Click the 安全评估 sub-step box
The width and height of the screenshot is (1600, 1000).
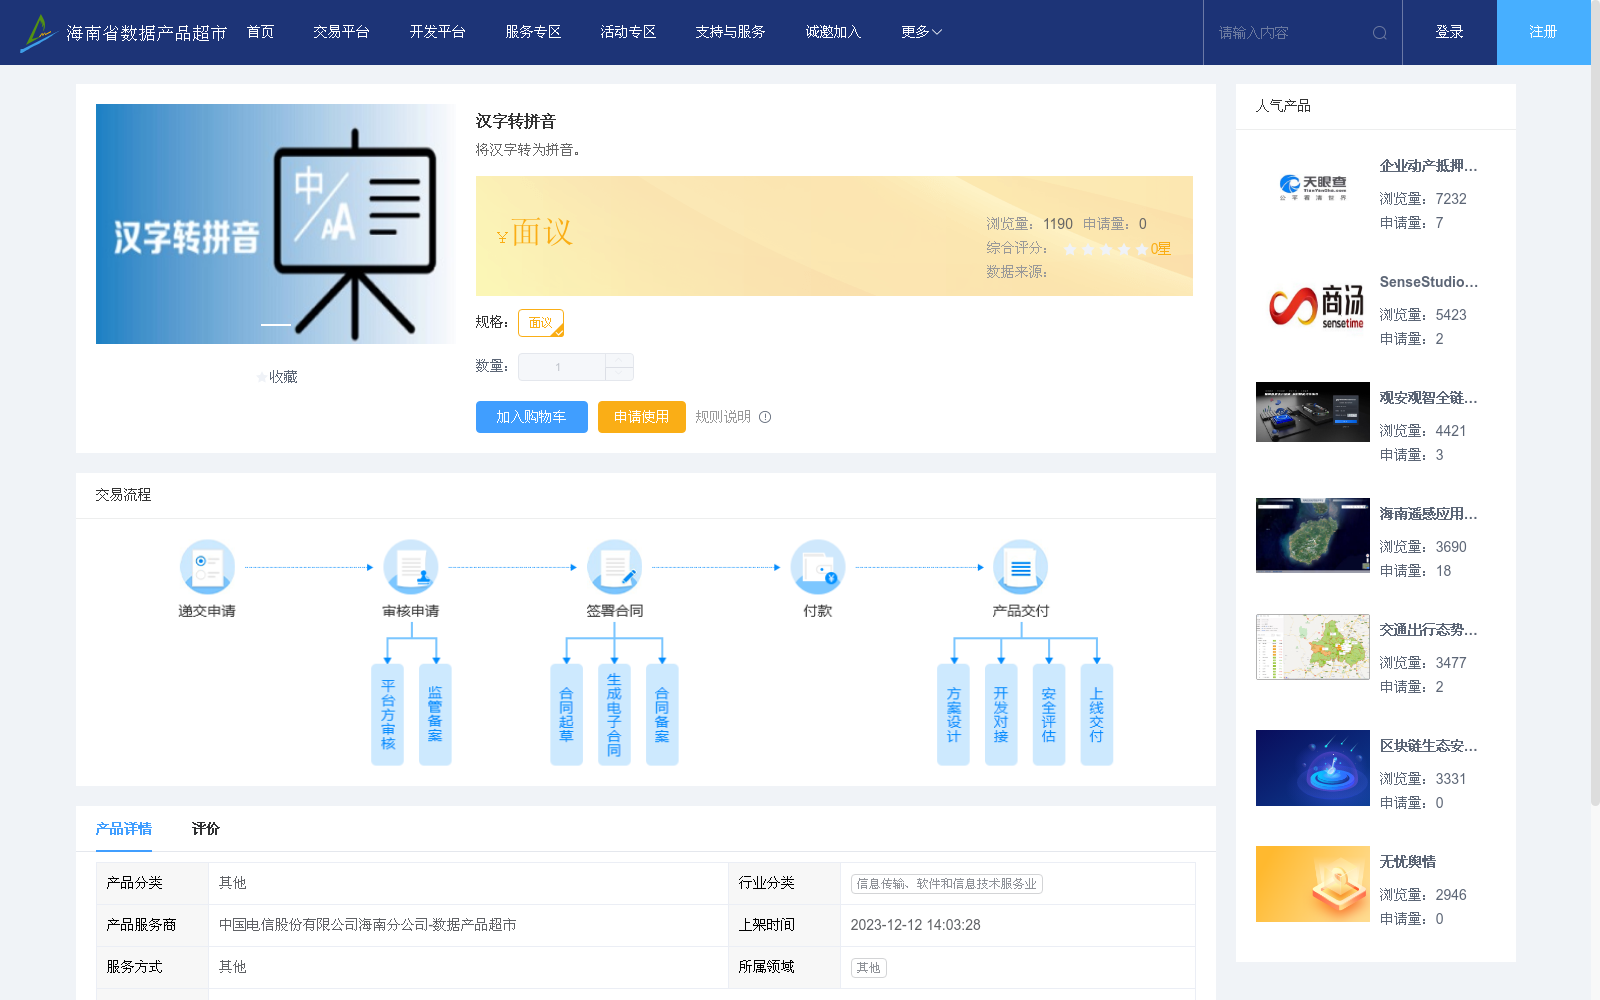1049,714
